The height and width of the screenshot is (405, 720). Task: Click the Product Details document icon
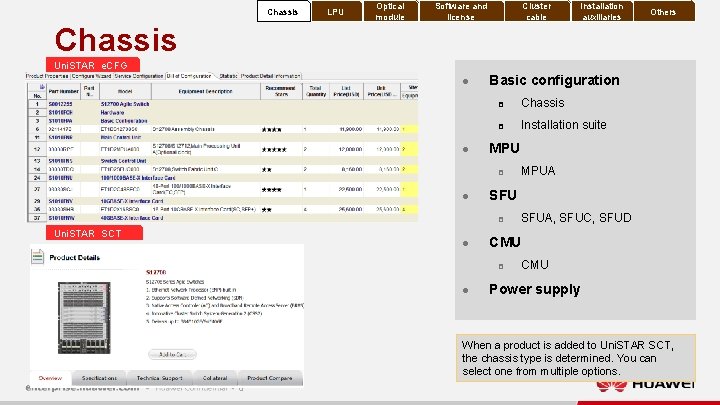pos(38,257)
